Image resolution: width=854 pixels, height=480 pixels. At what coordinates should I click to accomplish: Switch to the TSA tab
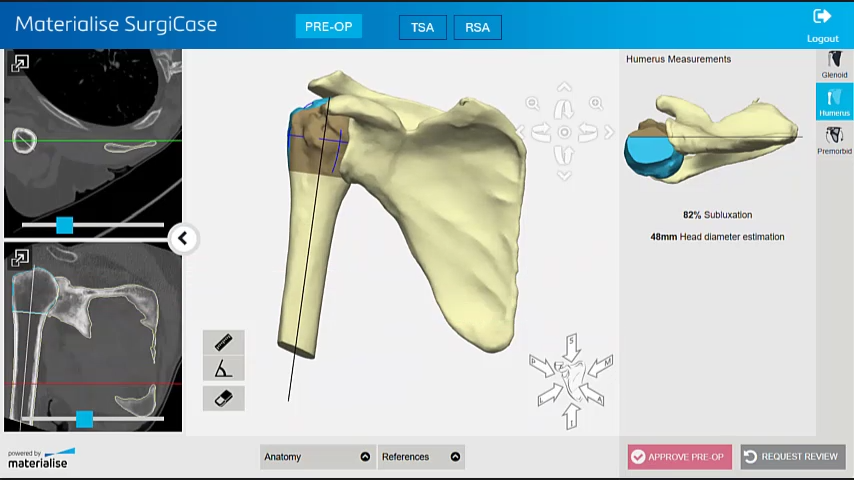click(422, 27)
